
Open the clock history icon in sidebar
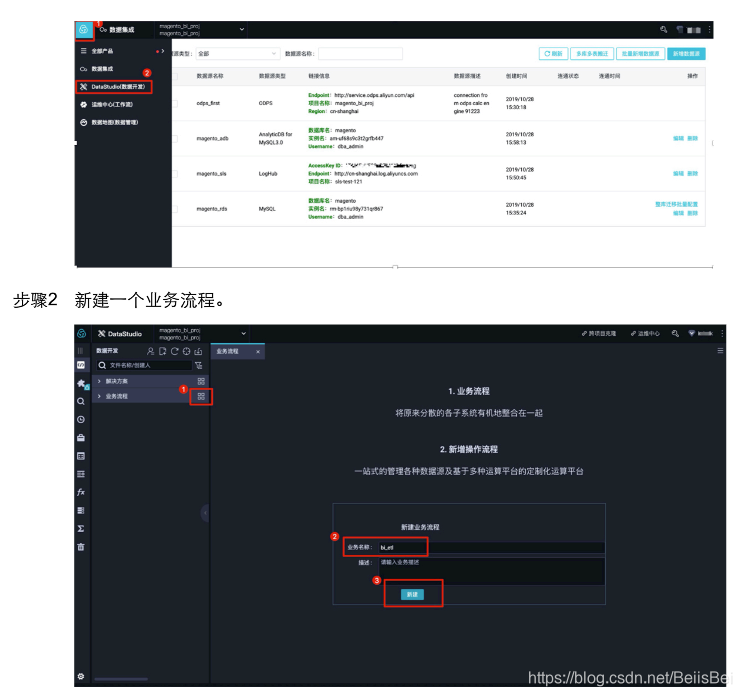click(x=81, y=420)
